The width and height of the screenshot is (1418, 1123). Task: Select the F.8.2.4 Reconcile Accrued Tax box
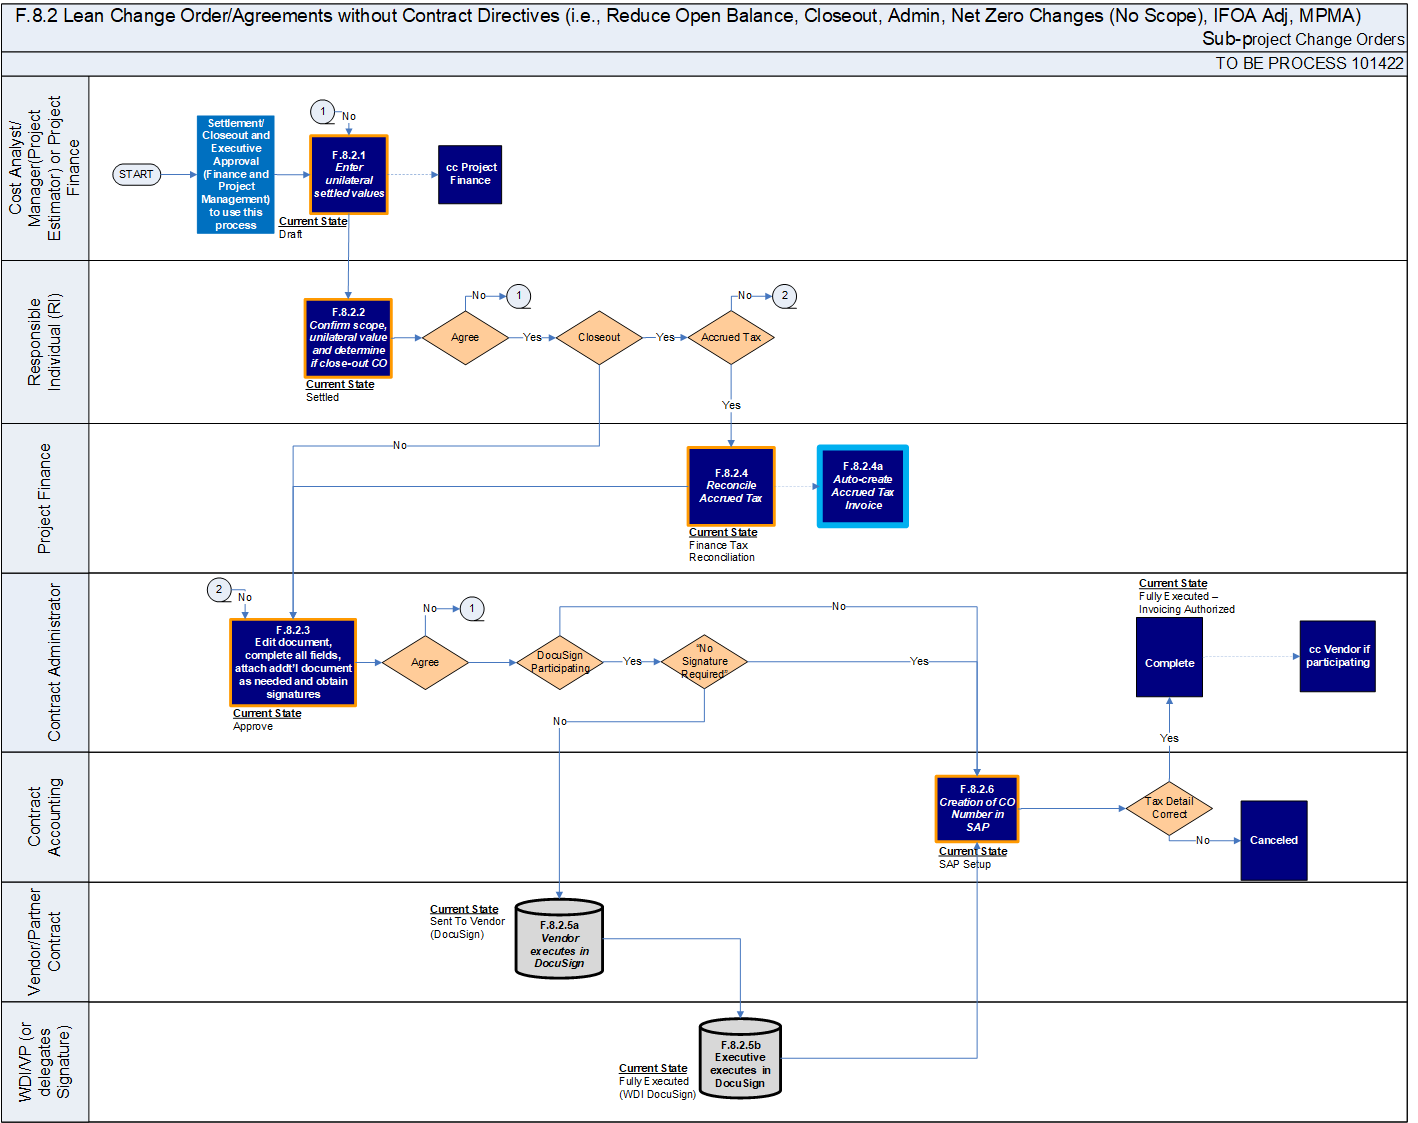pyautogui.click(x=731, y=486)
